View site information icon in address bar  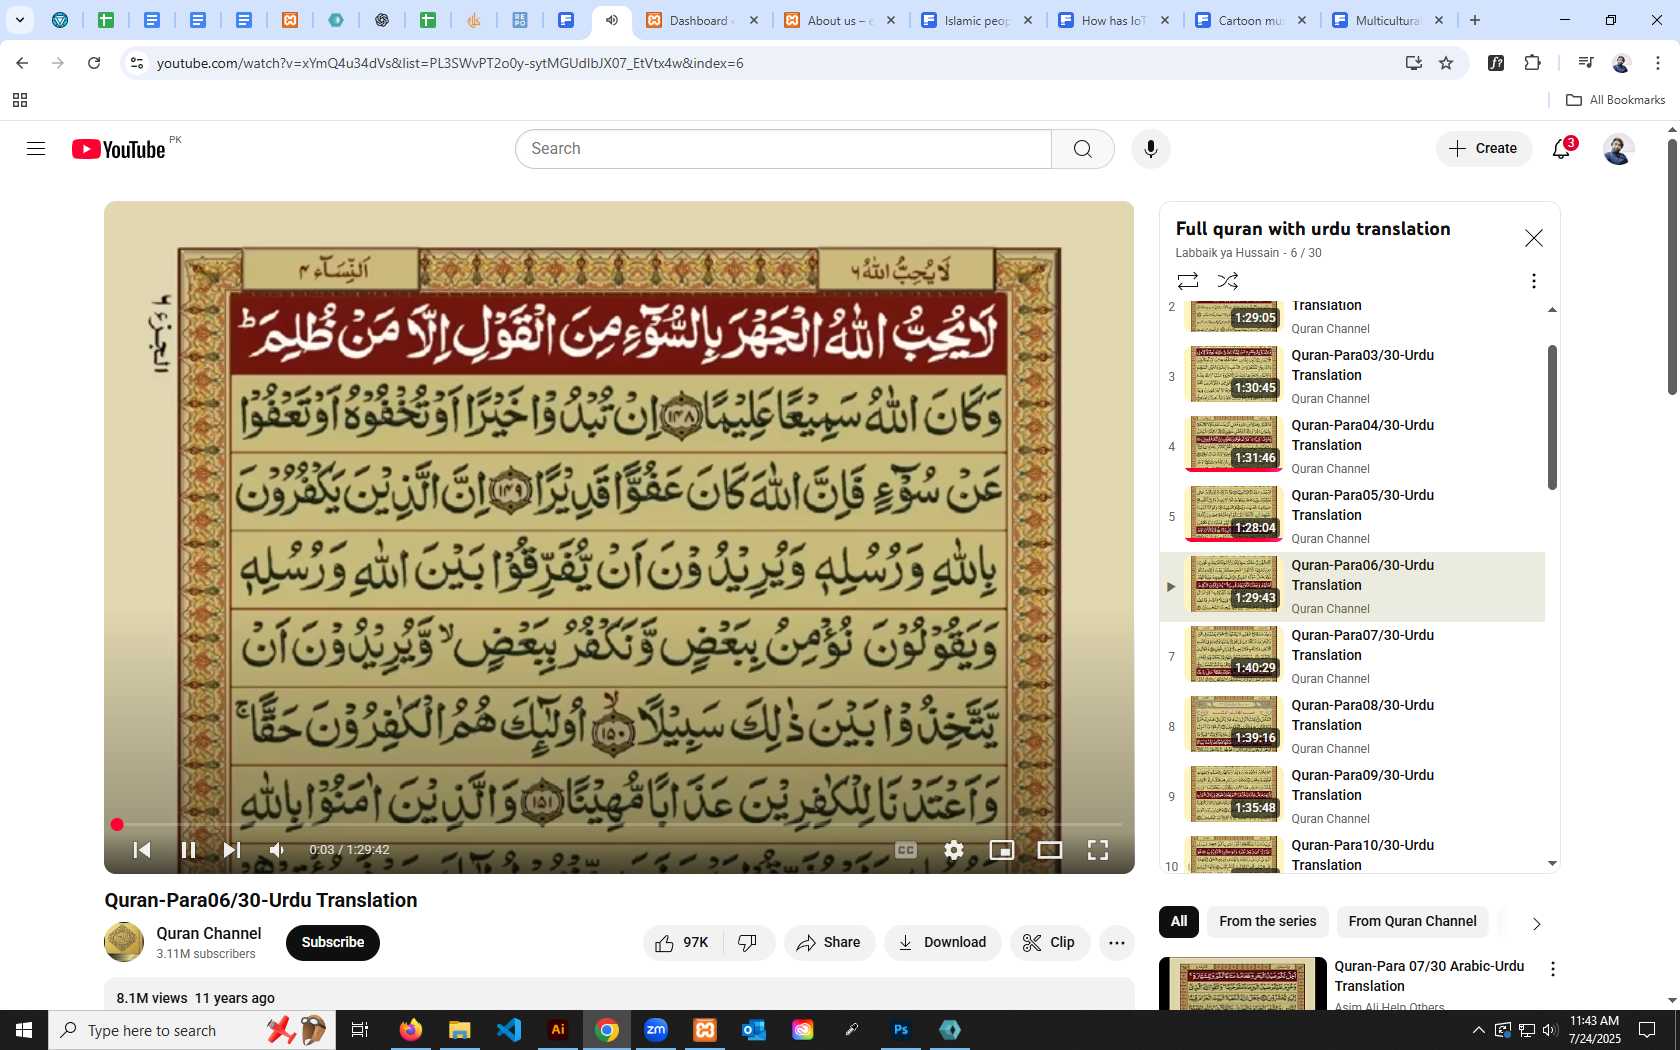[137, 63]
